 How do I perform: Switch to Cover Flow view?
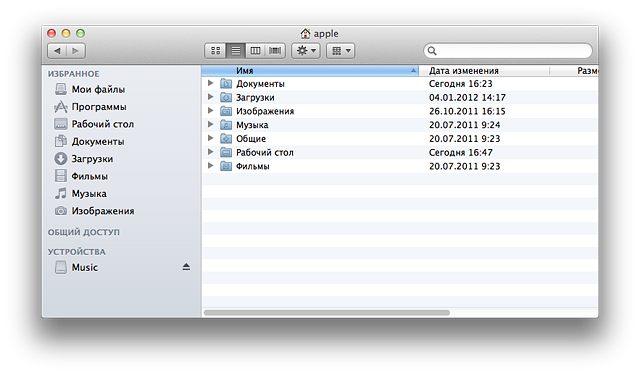275,51
